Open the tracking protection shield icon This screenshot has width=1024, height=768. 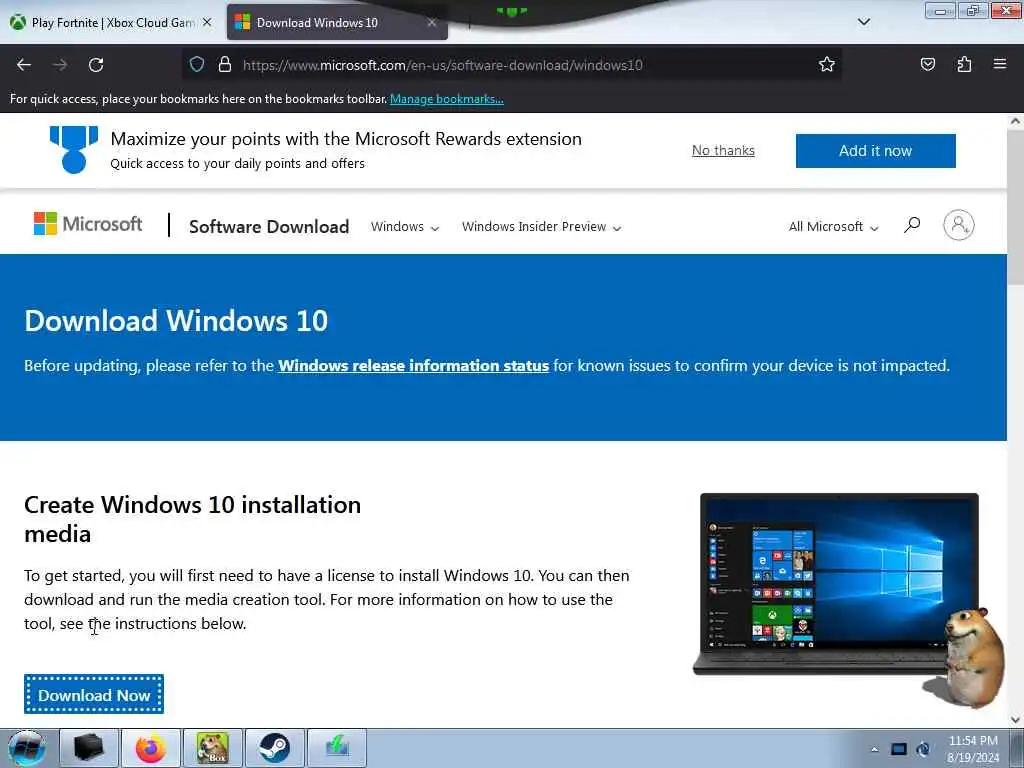[197, 64]
